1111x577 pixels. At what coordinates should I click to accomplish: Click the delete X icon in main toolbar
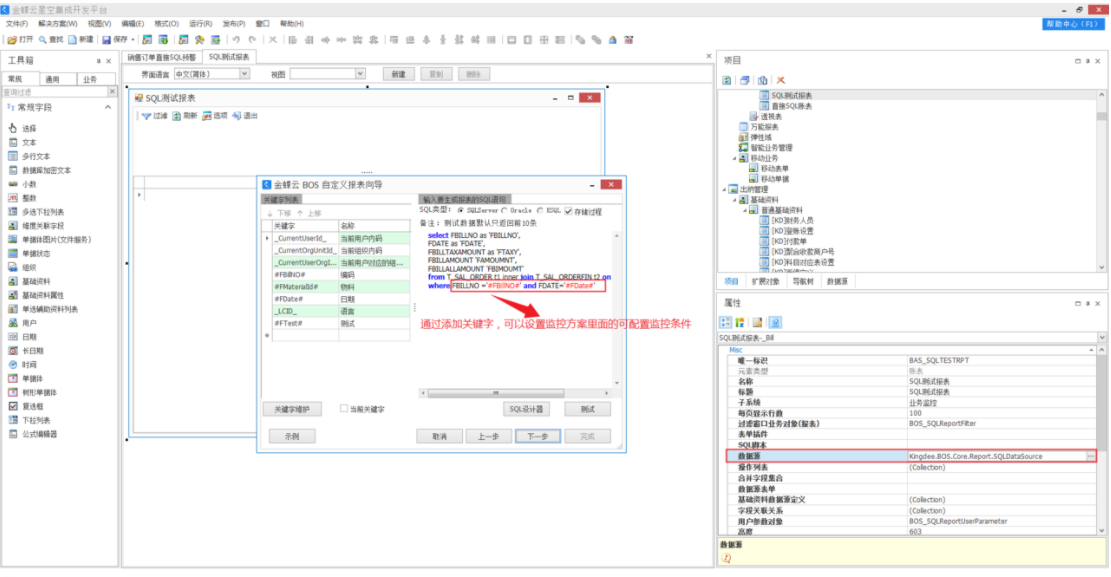(x=273, y=40)
